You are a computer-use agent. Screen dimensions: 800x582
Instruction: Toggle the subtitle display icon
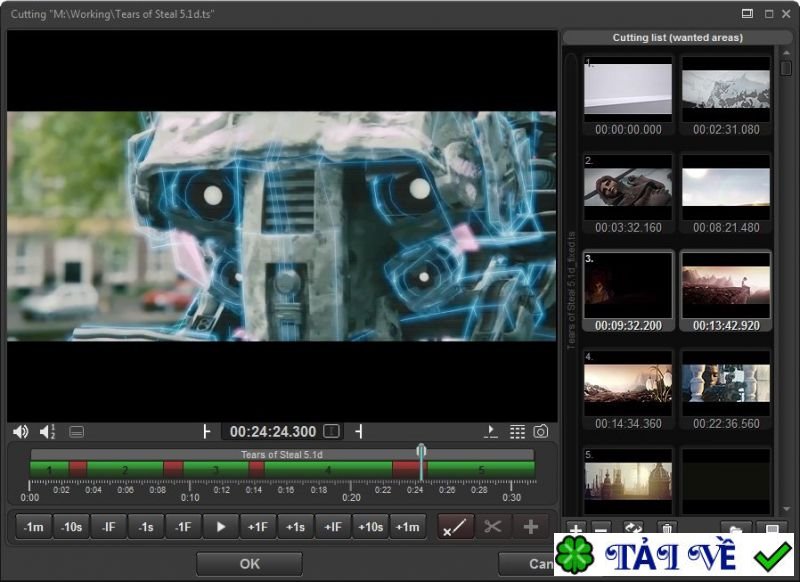(77, 432)
